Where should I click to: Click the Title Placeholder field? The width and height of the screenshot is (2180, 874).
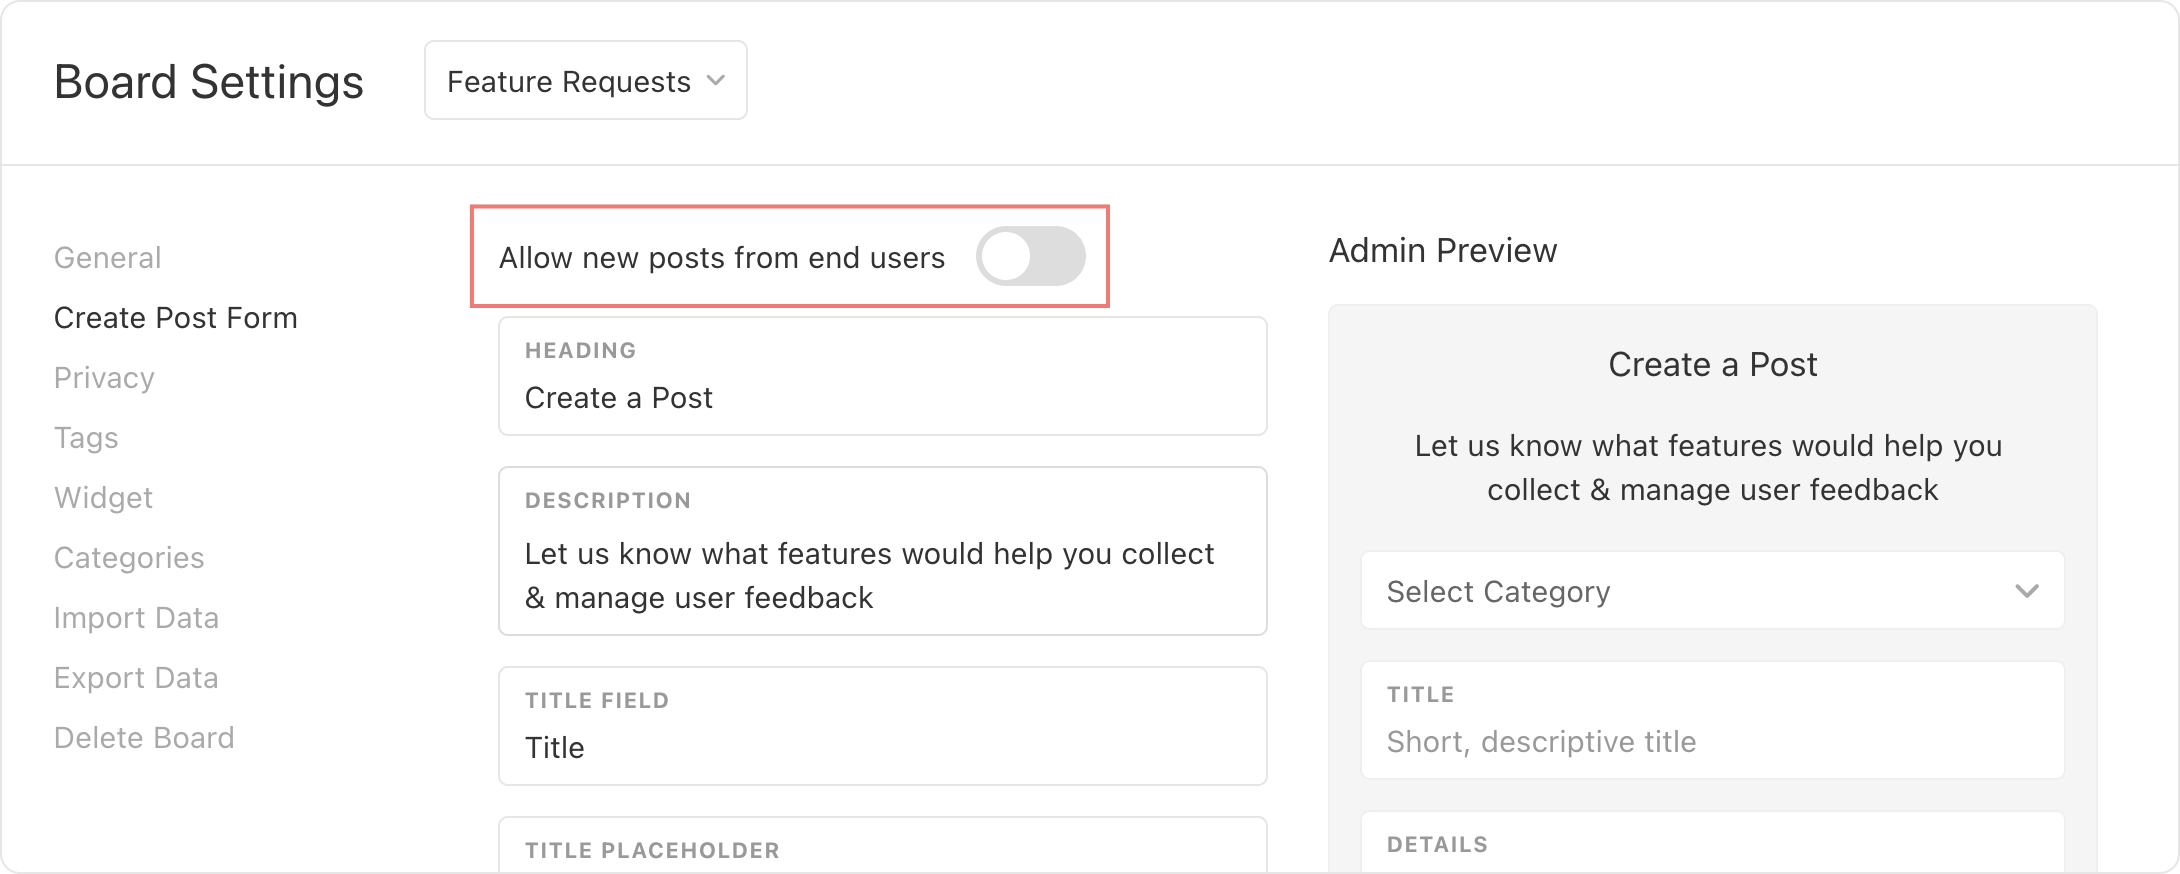click(883, 845)
